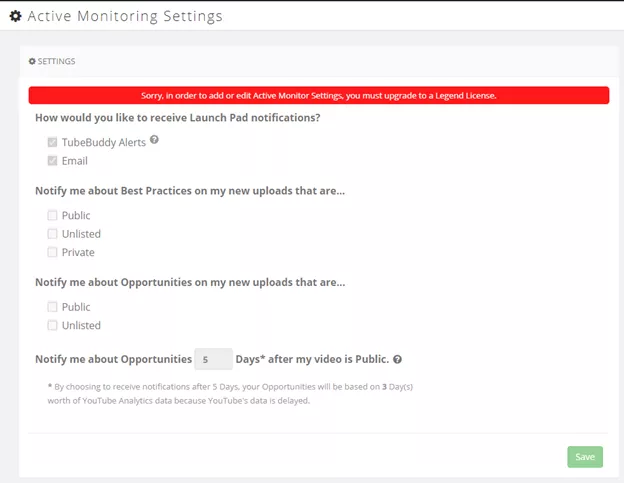624x483 pixels.
Task: Click the YouTube Analytics delay footnote text
Action: (230, 393)
